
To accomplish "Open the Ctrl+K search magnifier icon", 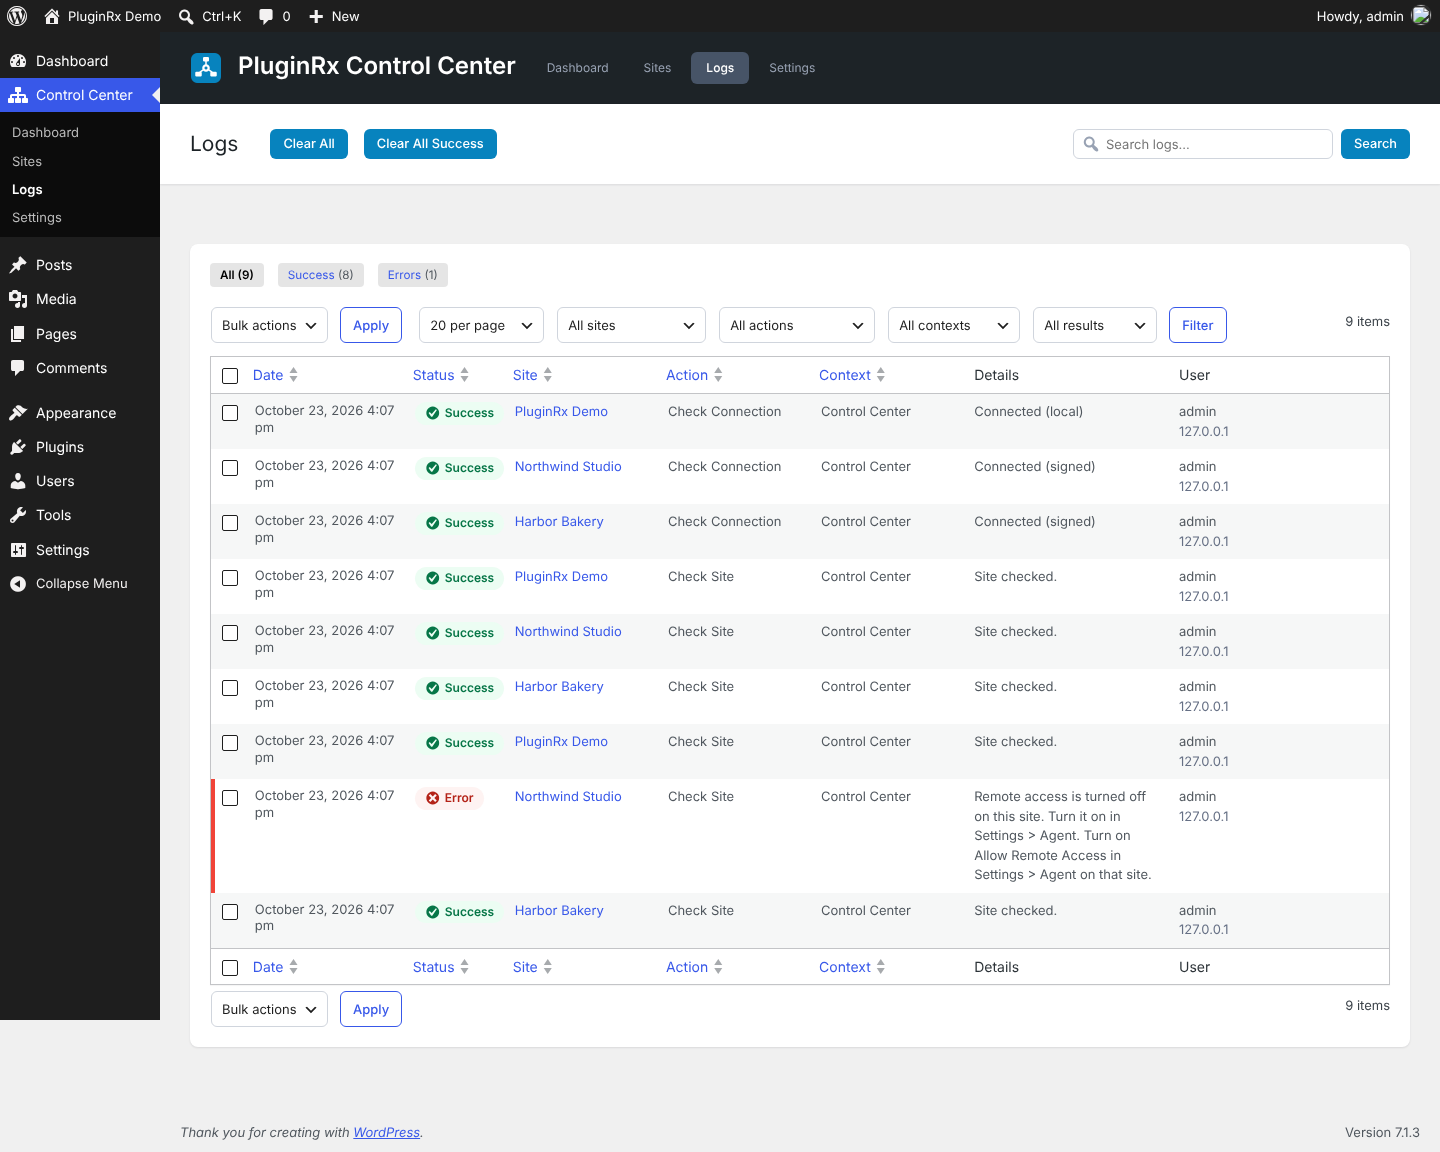I will 186,16.
